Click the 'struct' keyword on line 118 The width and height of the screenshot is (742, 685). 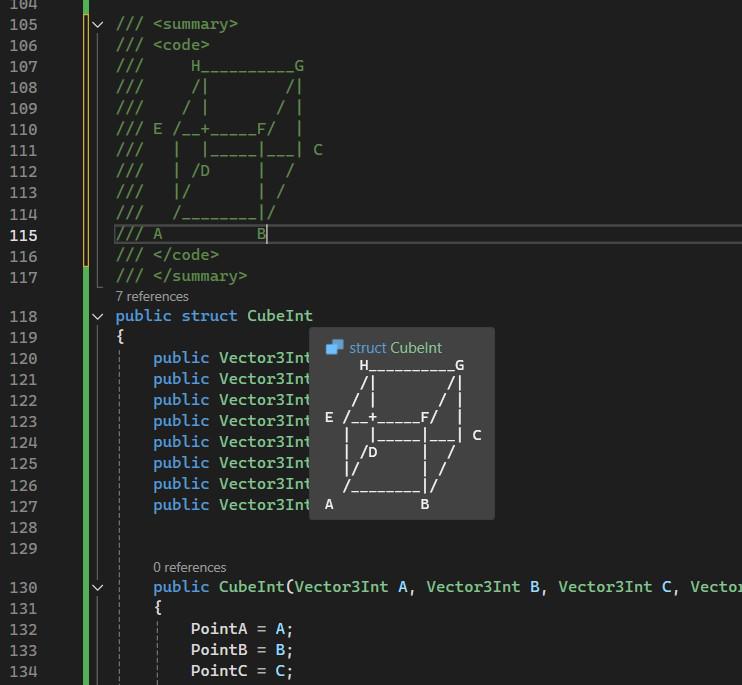click(208, 316)
